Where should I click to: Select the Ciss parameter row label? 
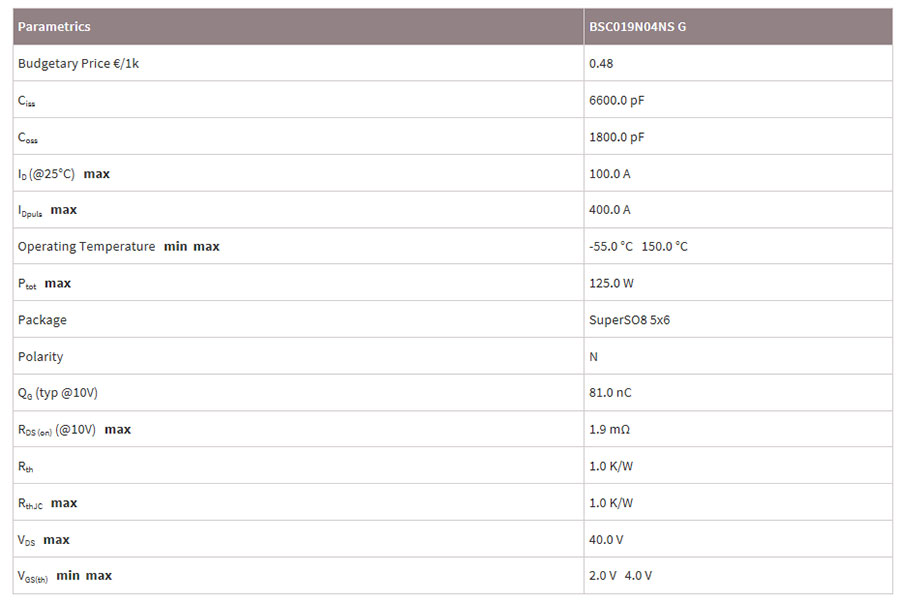pos(27,101)
